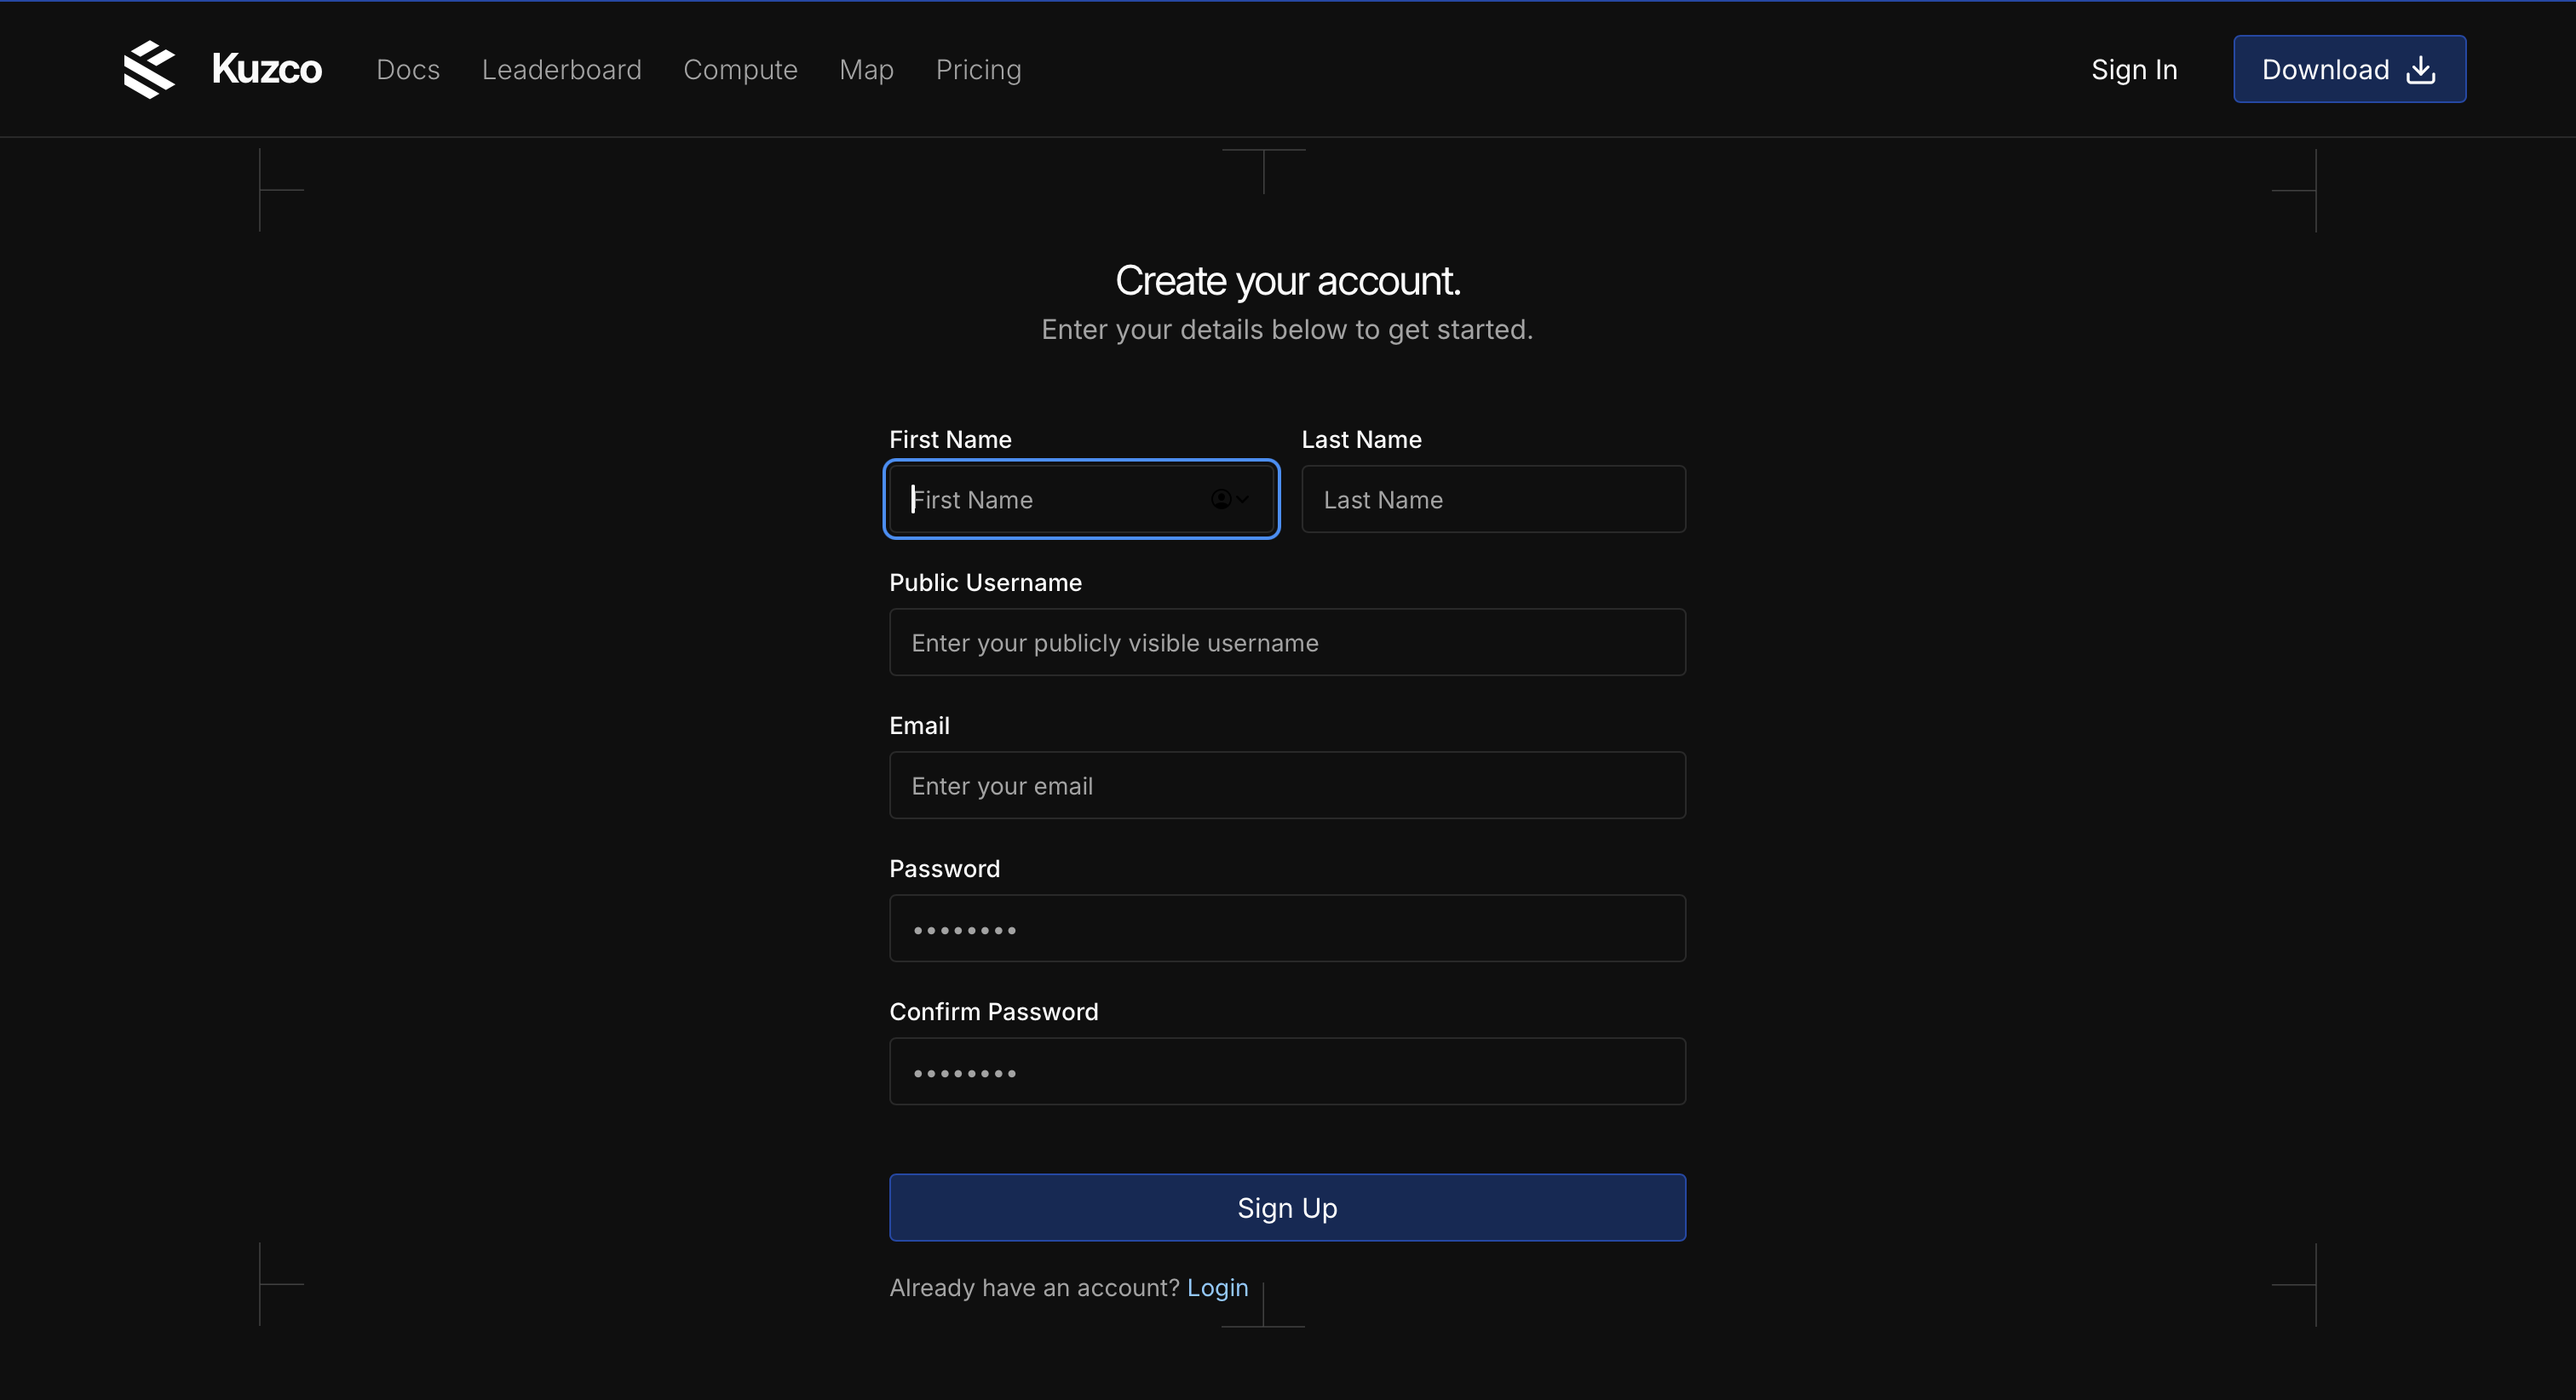The image size is (2576, 1400).
Task: View the Map page
Action: (866, 69)
